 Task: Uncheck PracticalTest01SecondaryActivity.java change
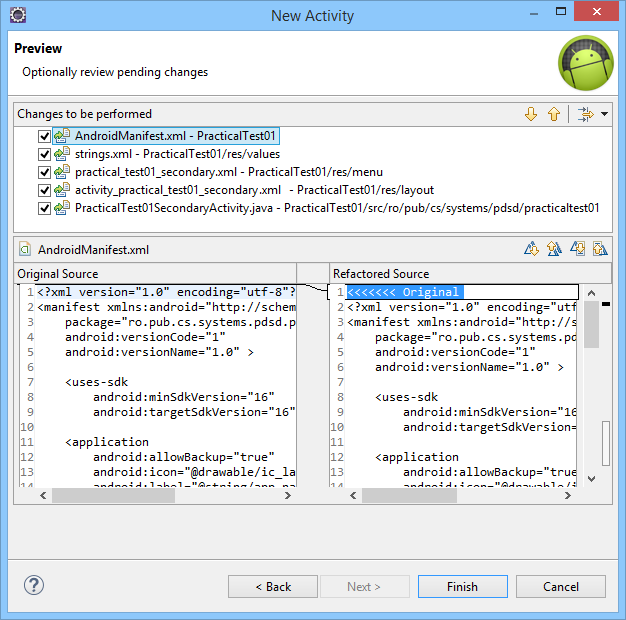click(x=44, y=208)
